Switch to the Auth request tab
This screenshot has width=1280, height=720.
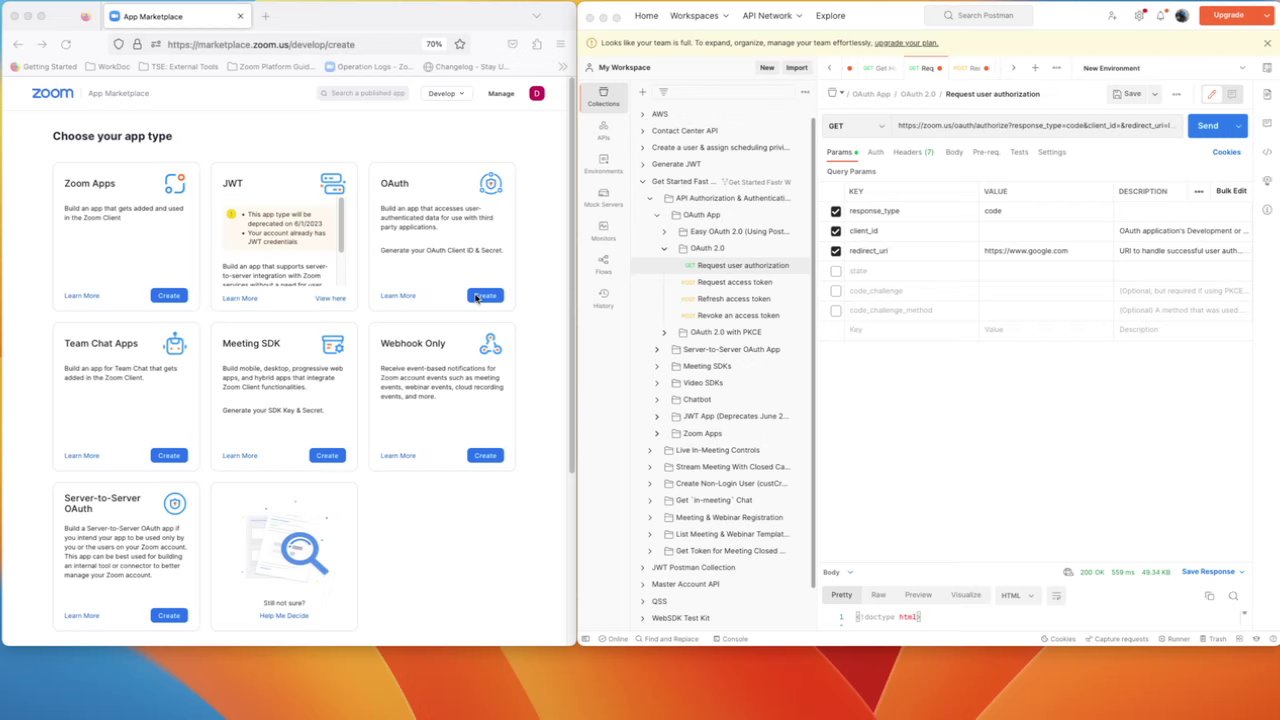[875, 152]
